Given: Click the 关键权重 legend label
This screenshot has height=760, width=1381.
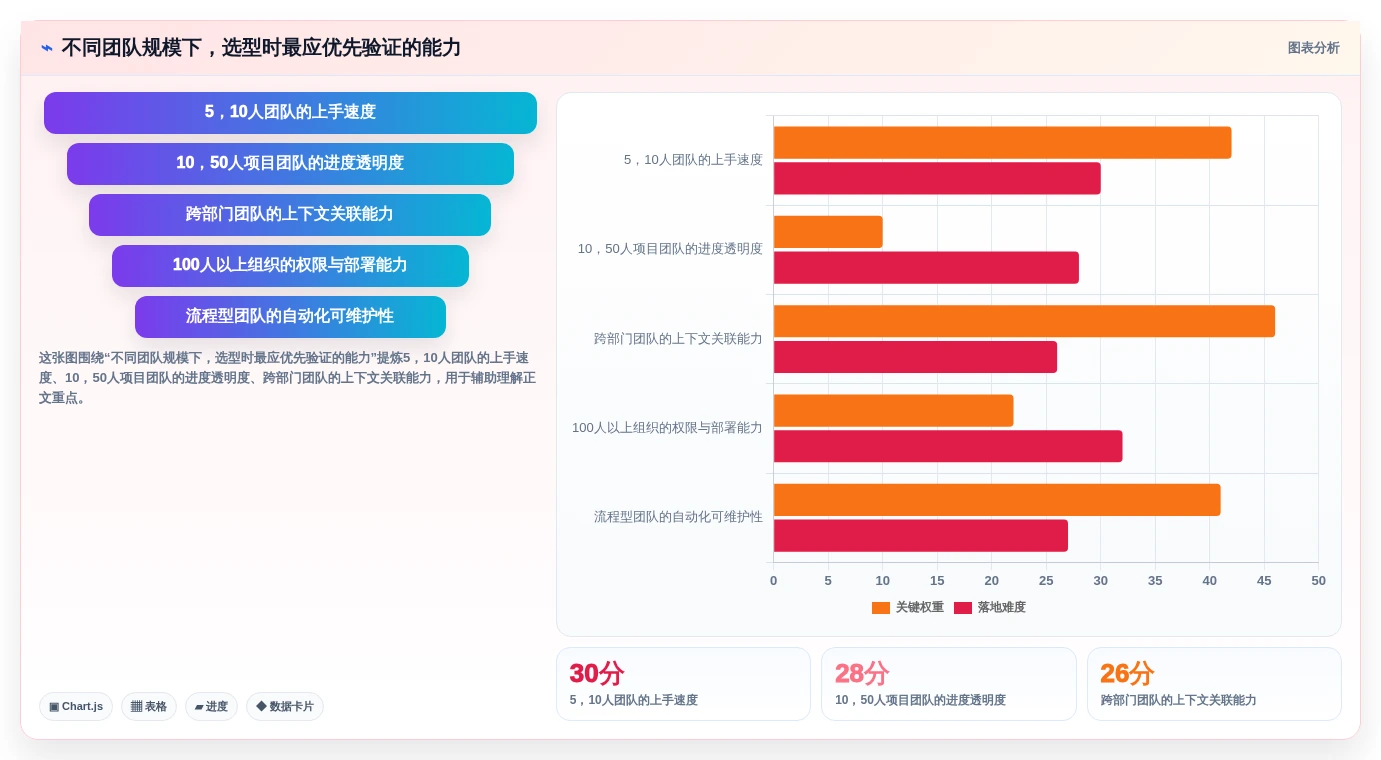Looking at the screenshot, I should (x=920, y=608).
